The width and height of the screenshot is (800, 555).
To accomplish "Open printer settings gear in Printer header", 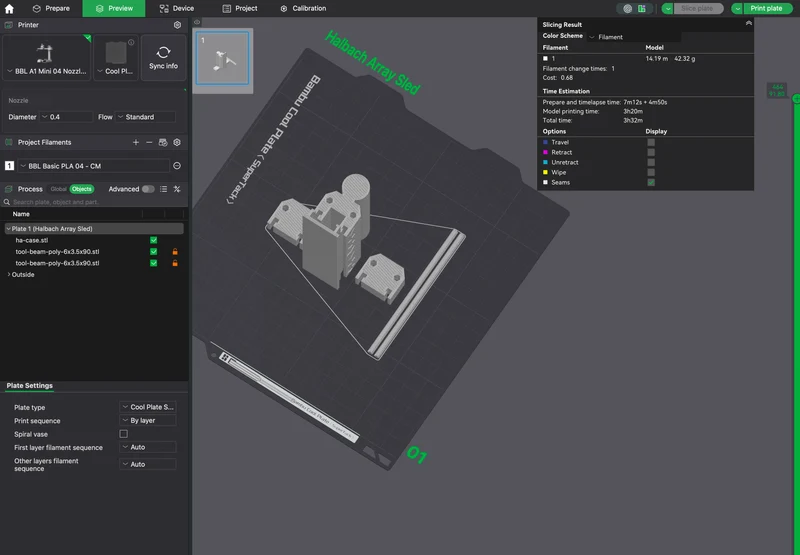I will click(x=177, y=25).
